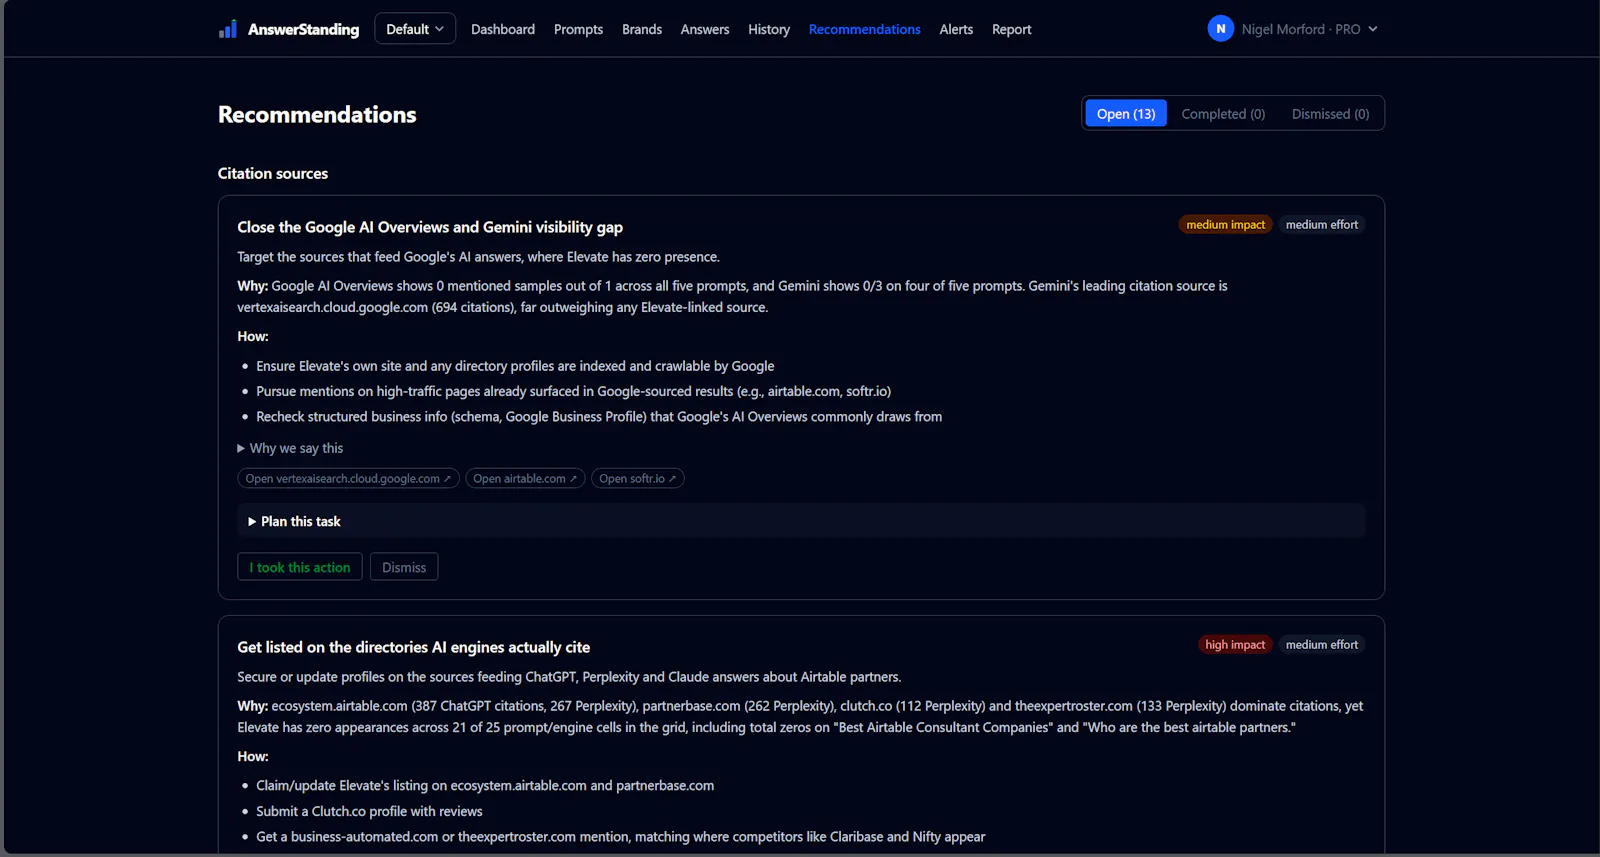Open the Alerts page
The width and height of the screenshot is (1600, 857).
click(956, 29)
